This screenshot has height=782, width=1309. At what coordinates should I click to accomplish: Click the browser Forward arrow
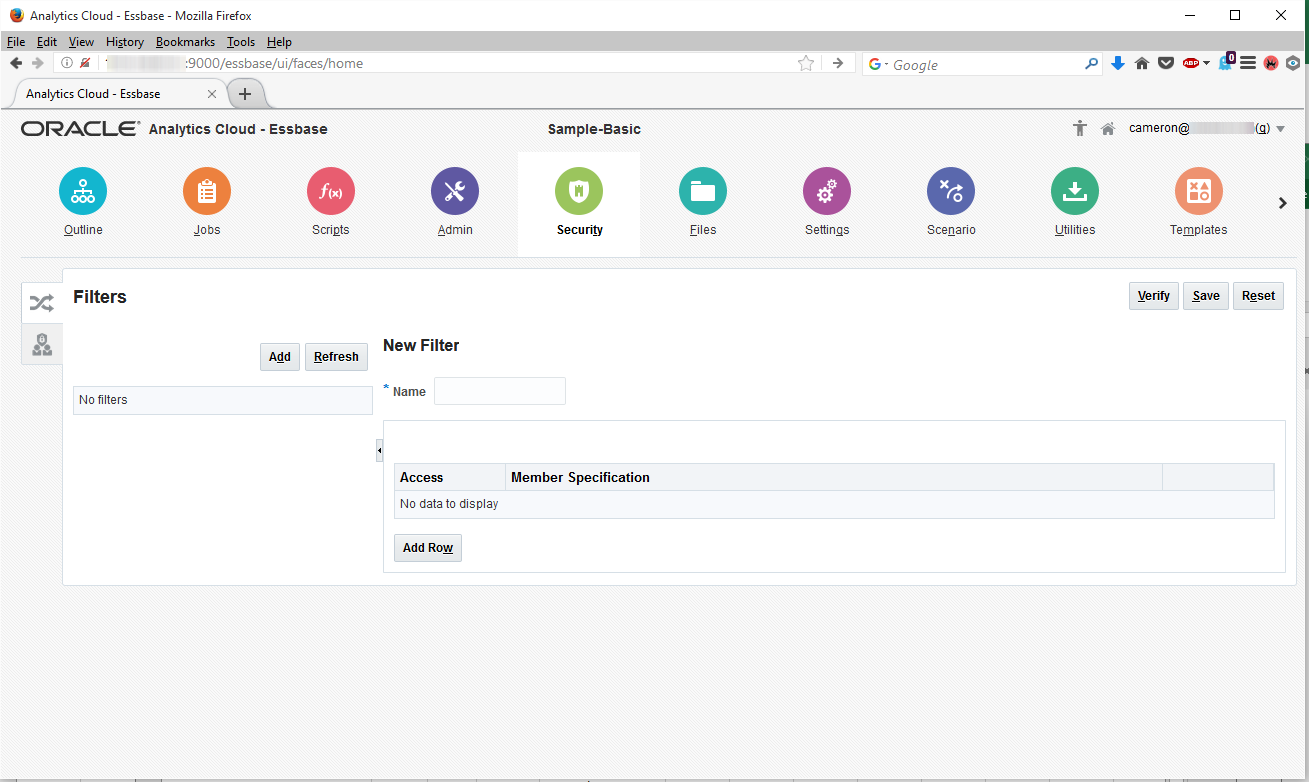point(38,63)
